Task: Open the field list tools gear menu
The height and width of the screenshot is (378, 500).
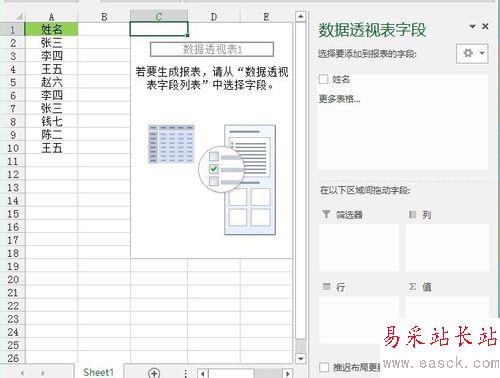Action: [x=472, y=53]
